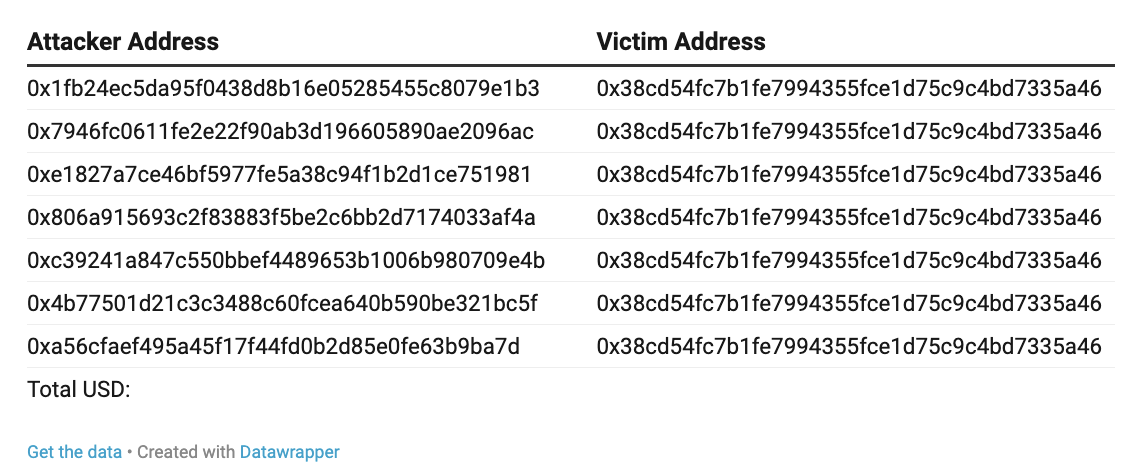Click the Created with footer text
The image size is (1126, 474).
186,452
